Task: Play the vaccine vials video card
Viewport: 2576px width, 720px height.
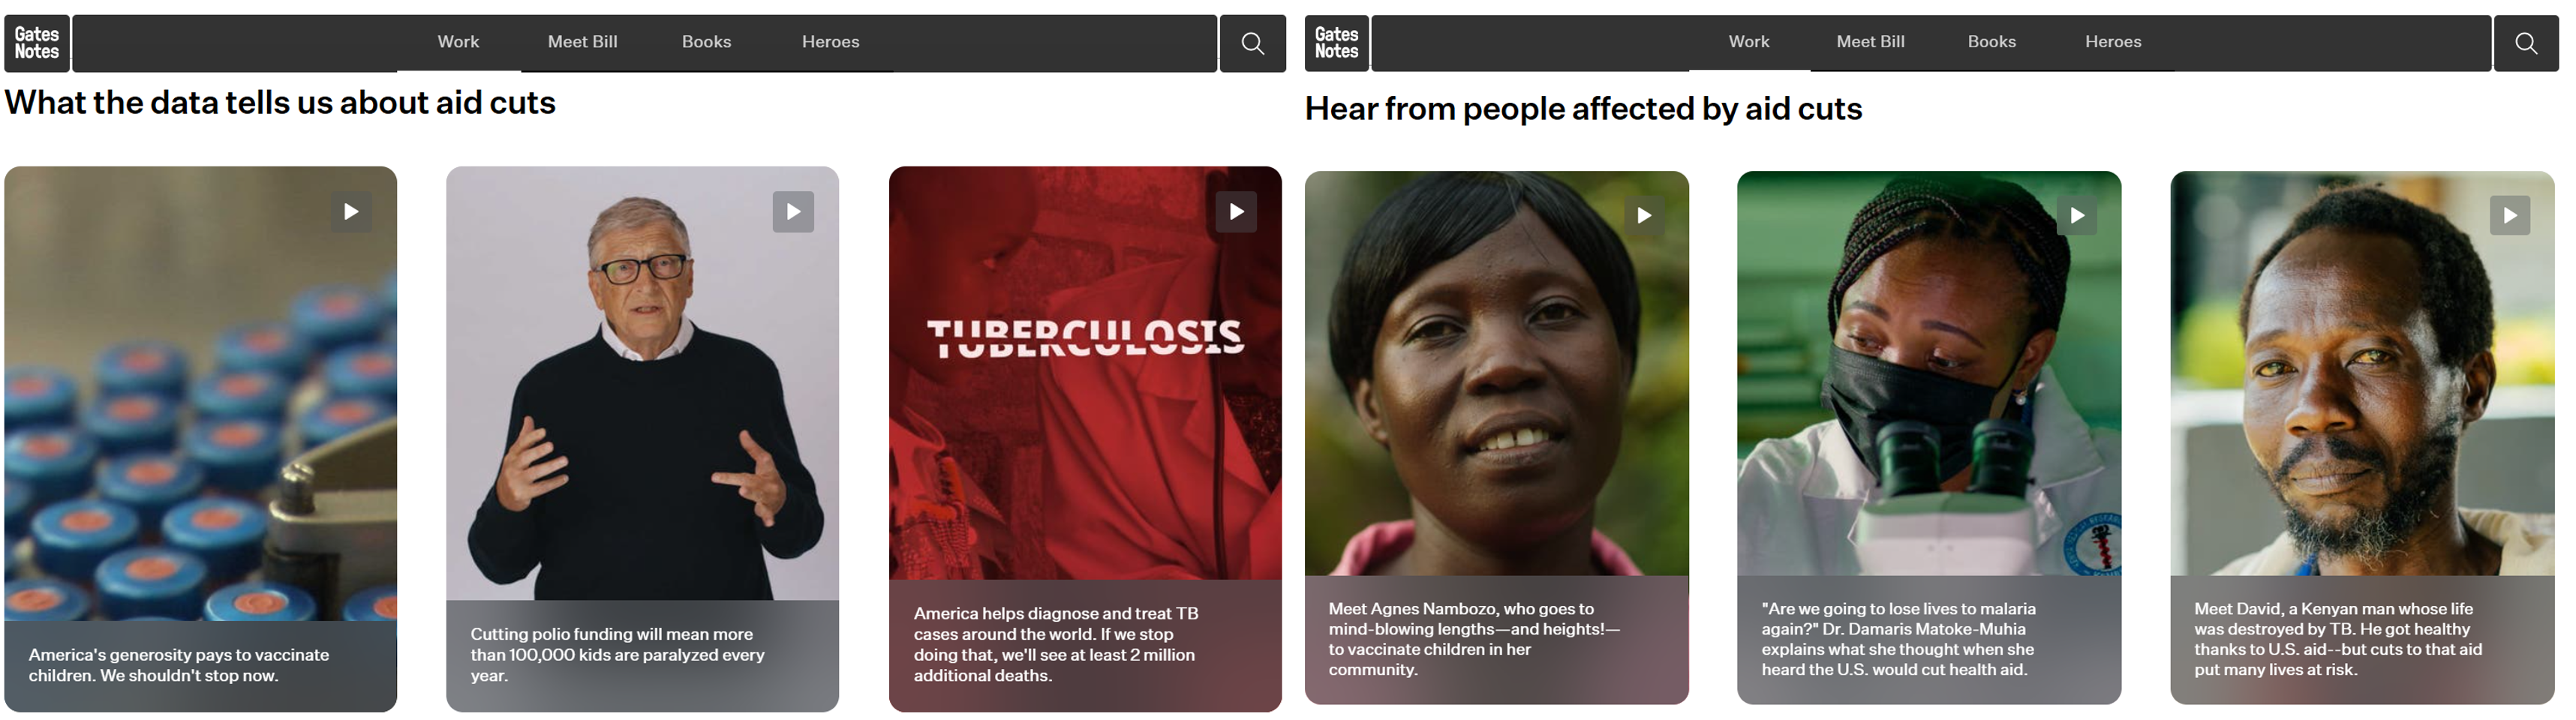Action: pos(351,212)
